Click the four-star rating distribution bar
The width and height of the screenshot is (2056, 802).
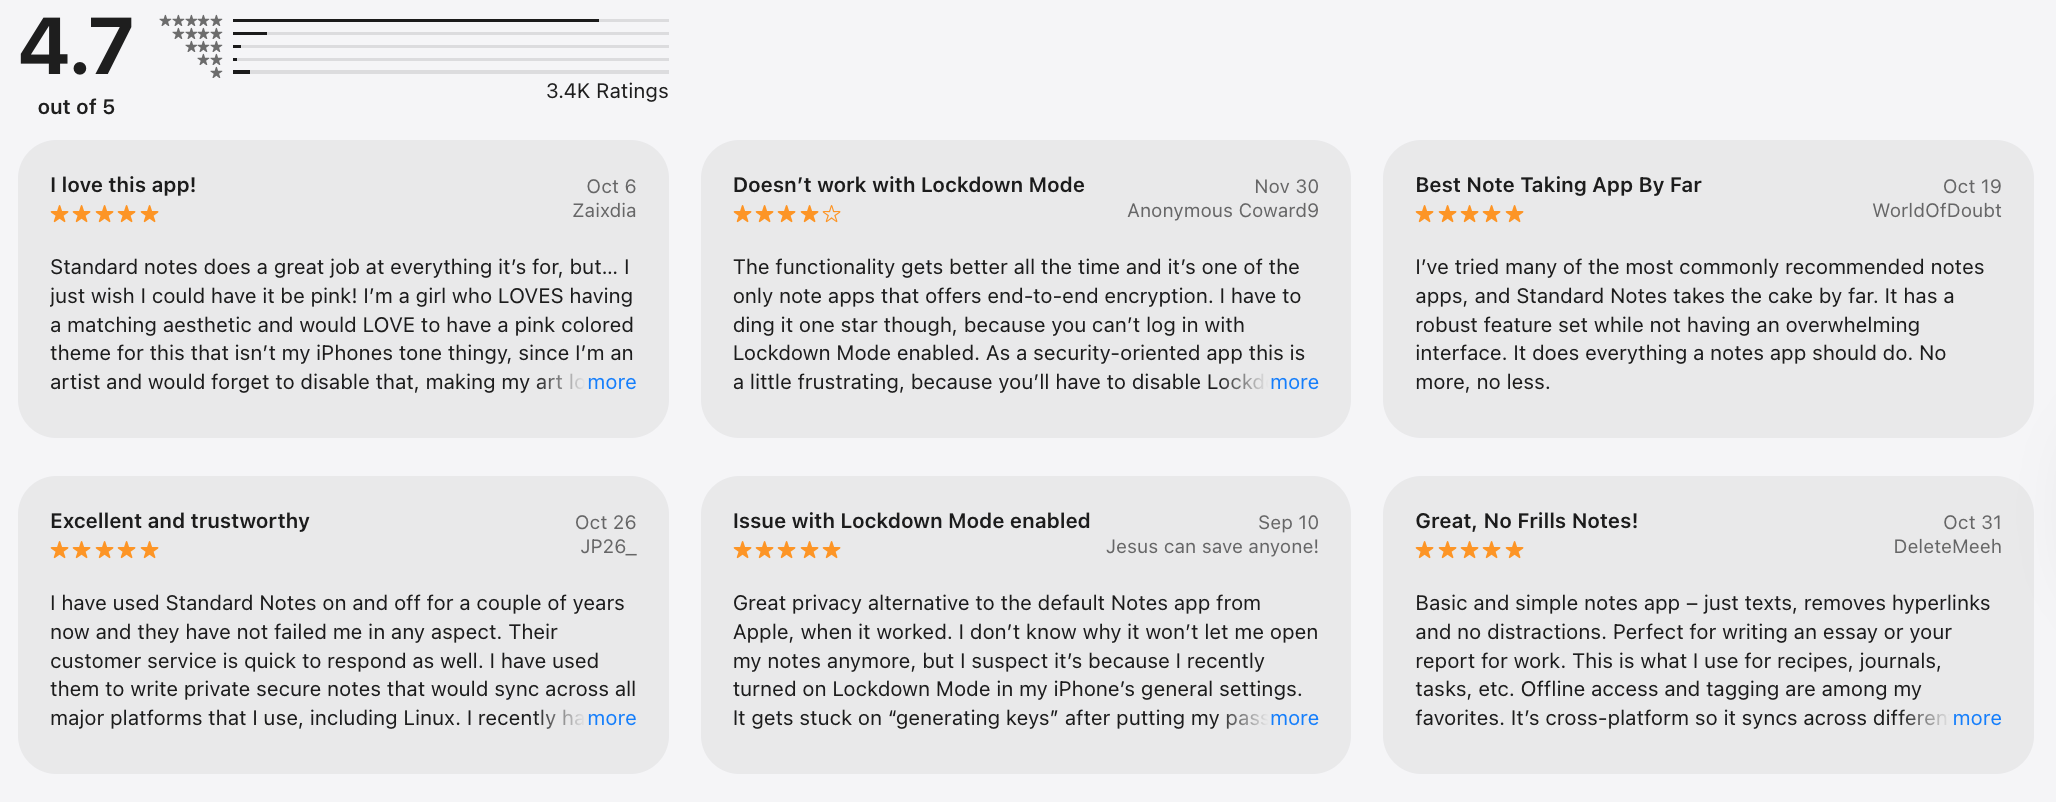coord(450,33)
